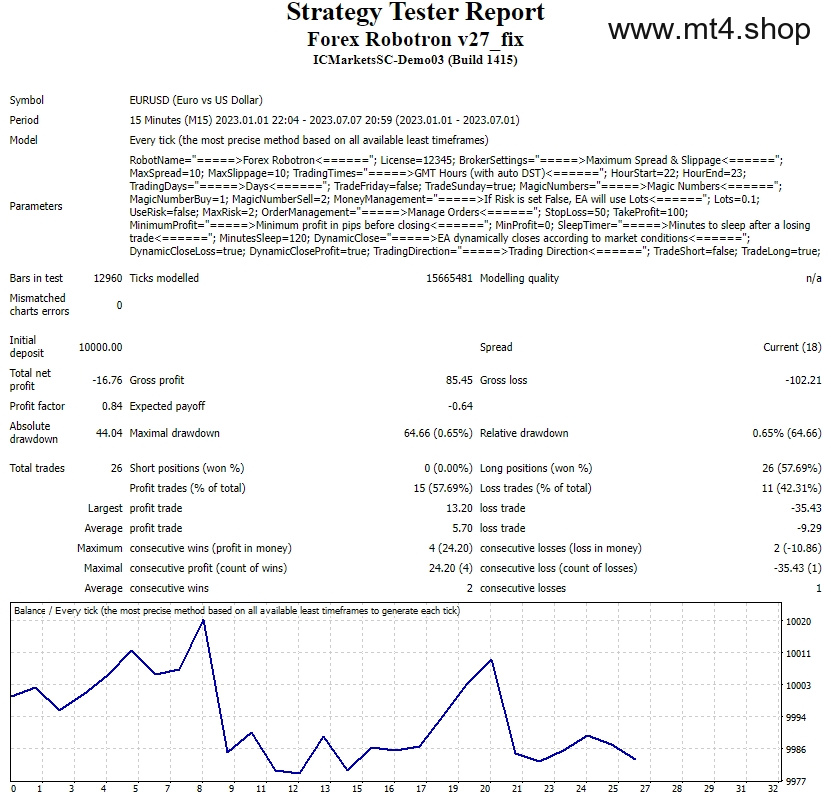Click Gross loss value -102.21
This screenshot has height=792, width=831.
coord(803,380)
